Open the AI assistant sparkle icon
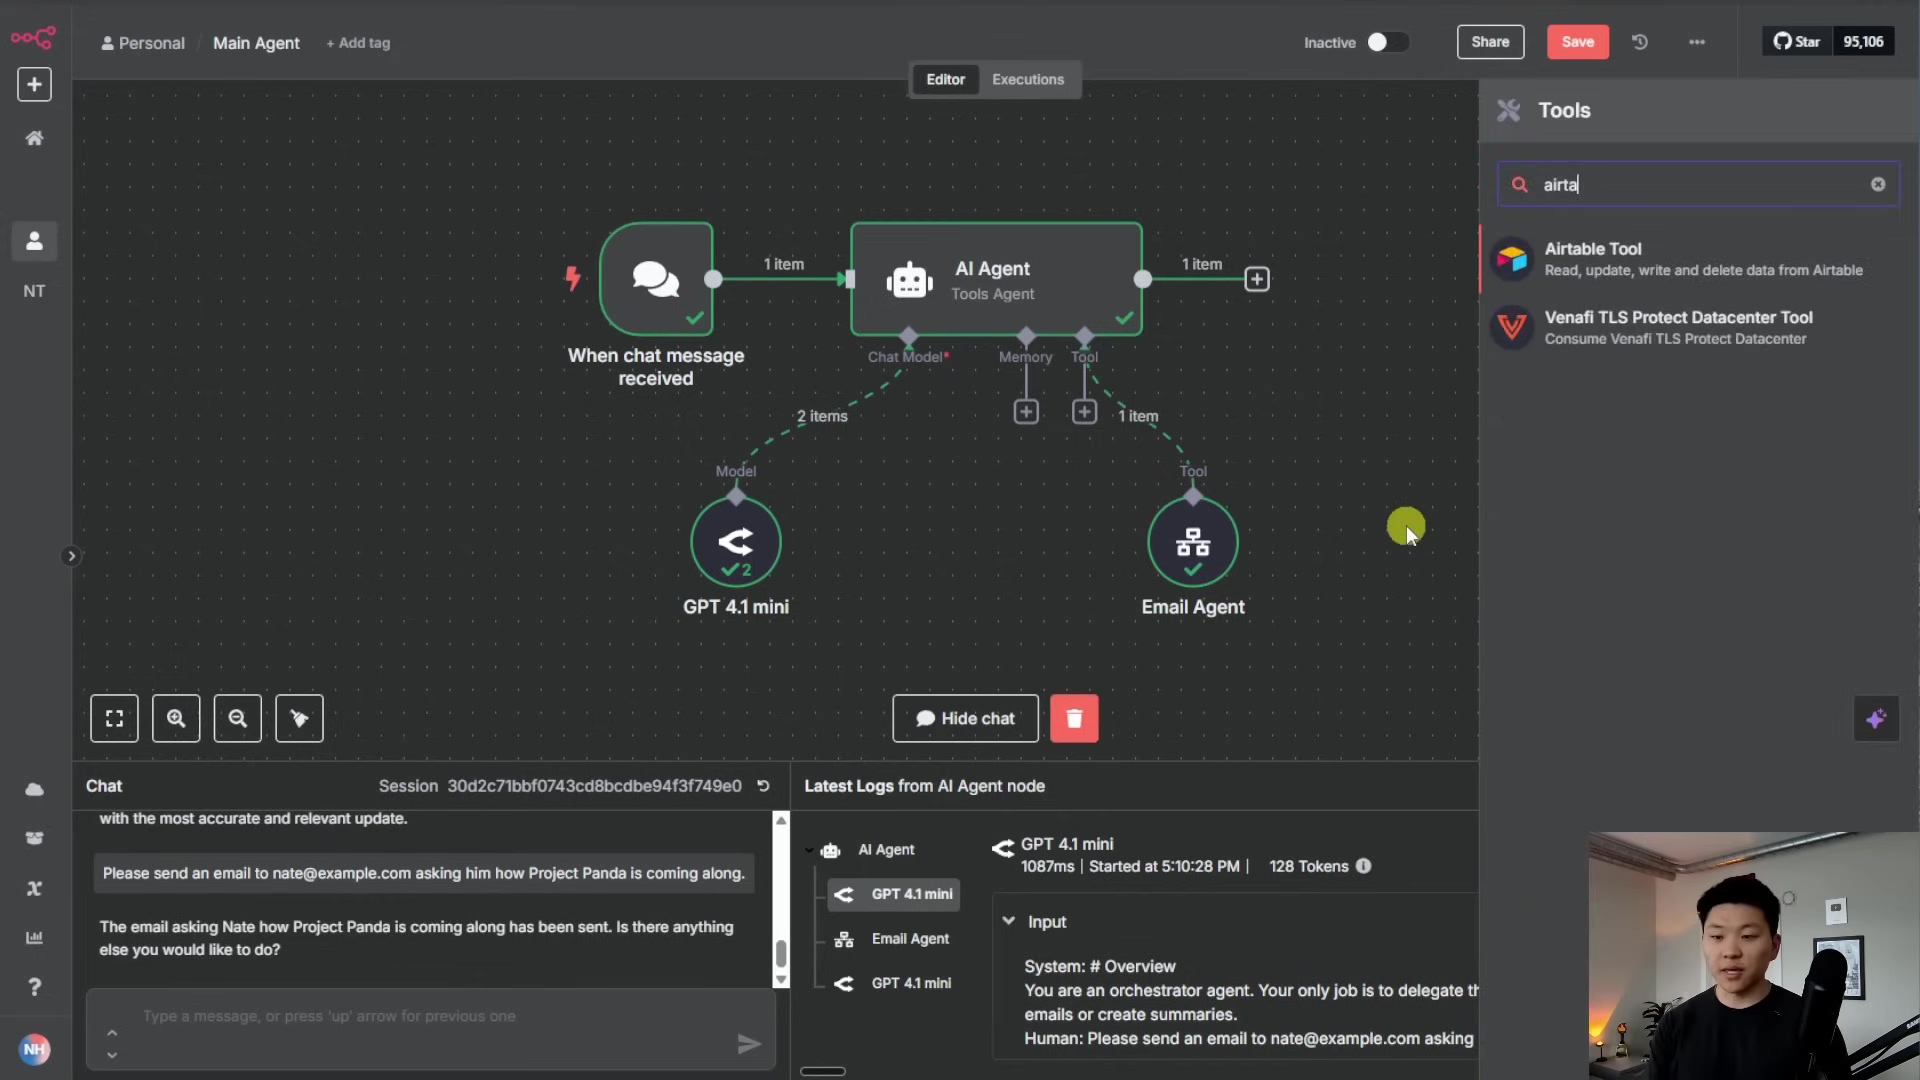This screenshot has height=1080, width=1920. [1876, 718]
